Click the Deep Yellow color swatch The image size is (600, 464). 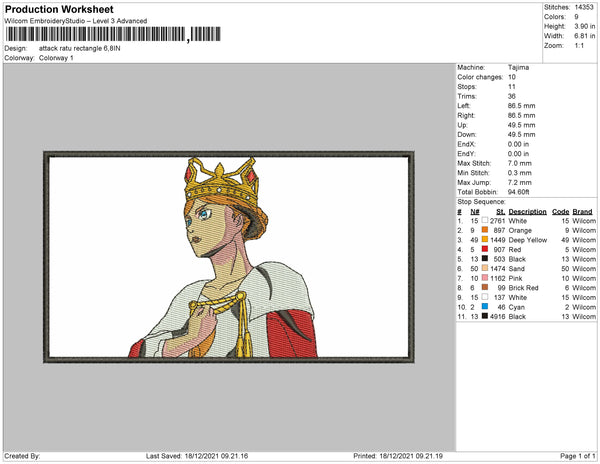pos(485,239)
